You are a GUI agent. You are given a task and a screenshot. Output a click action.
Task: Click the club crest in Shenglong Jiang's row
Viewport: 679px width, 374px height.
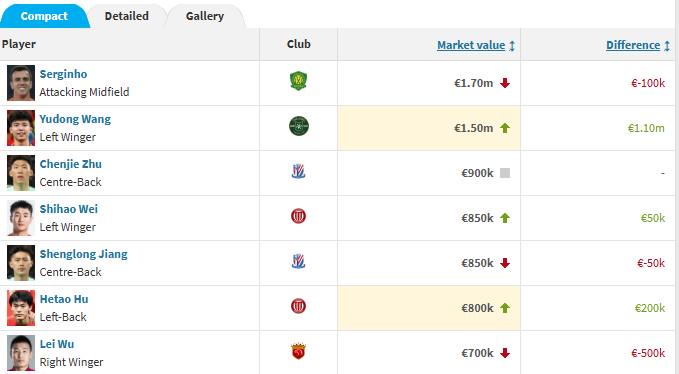click(298, 261)
